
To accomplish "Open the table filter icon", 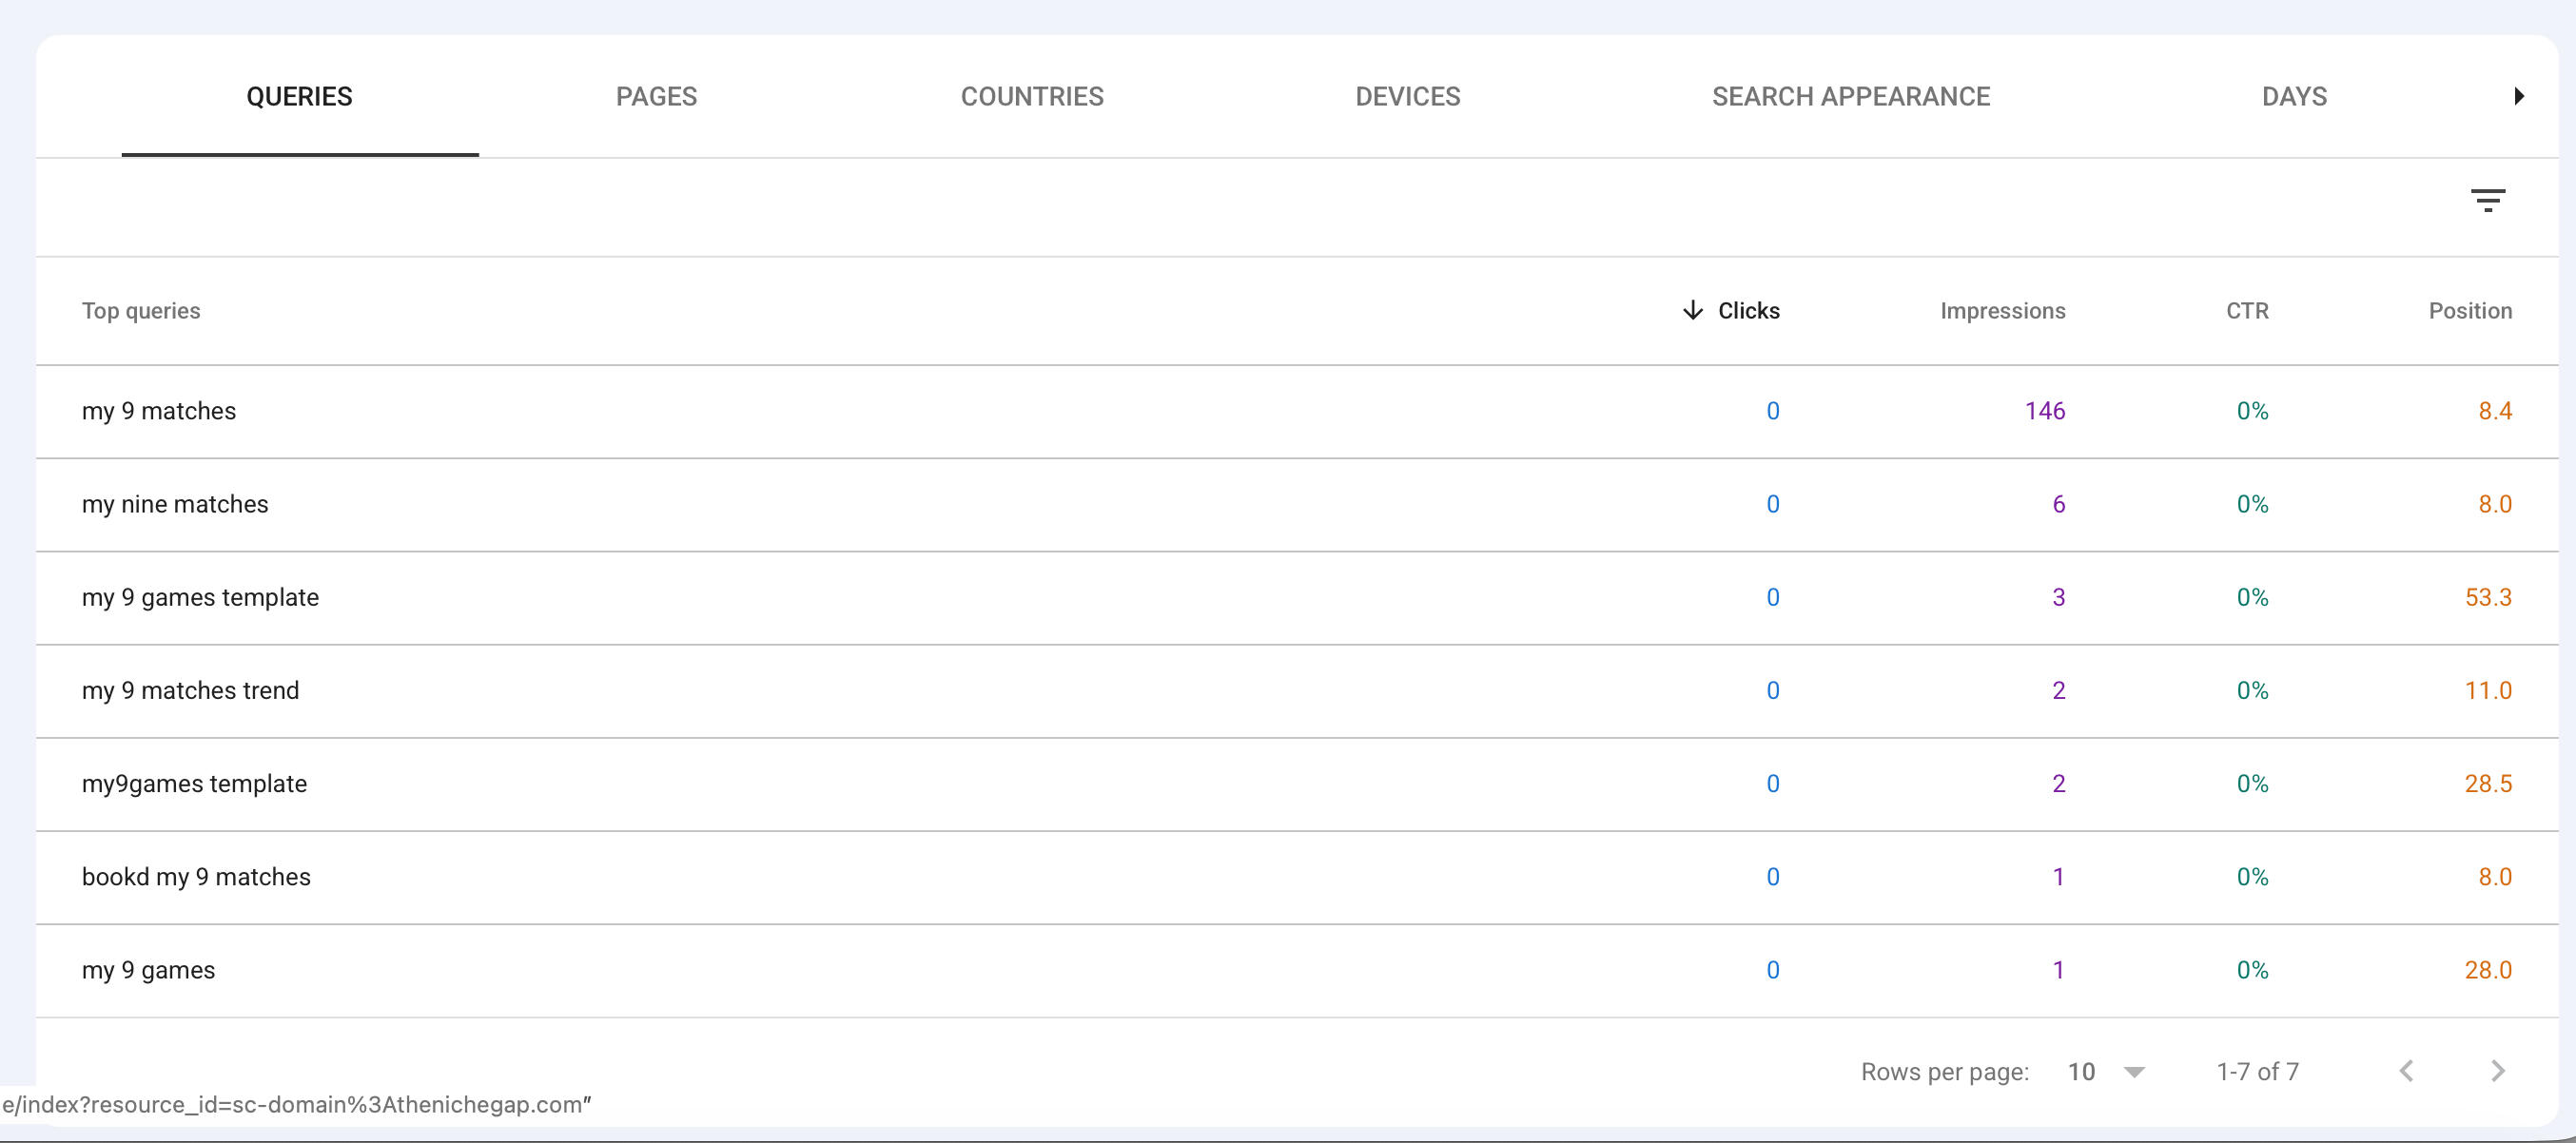I will coord(2488,200).
